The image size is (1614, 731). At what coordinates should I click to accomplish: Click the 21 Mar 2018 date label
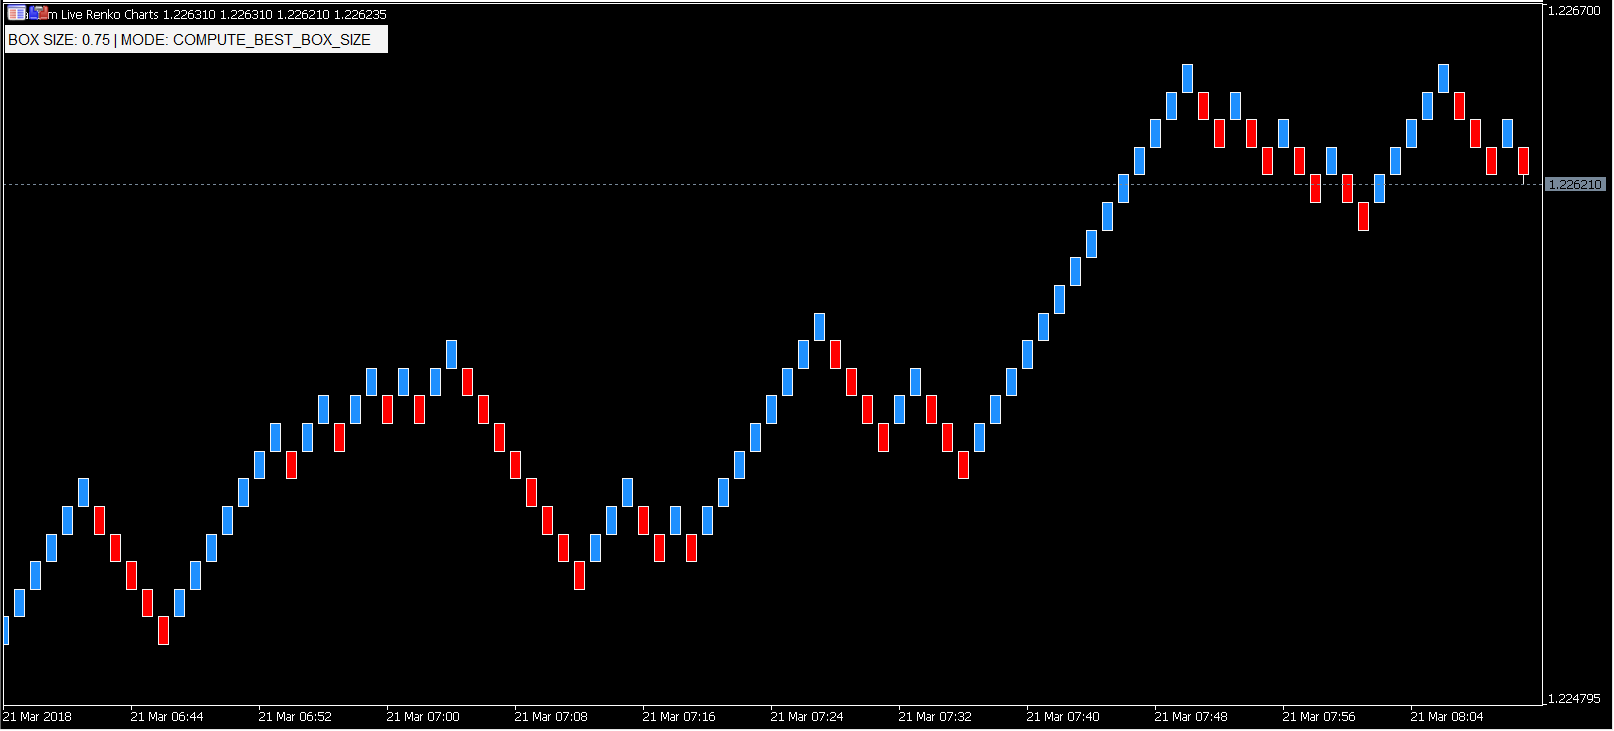38,717
